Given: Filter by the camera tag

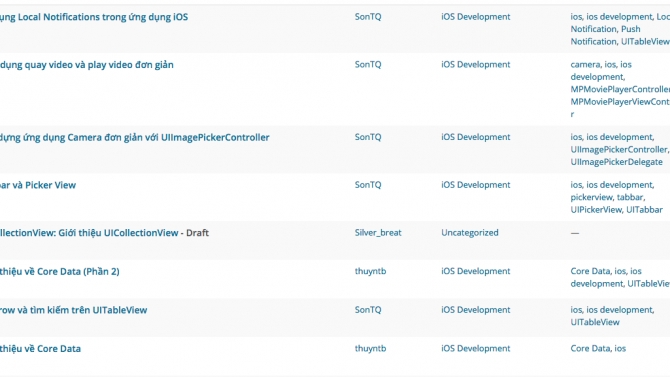Looking at the screenshot, I should coord(585,65).
